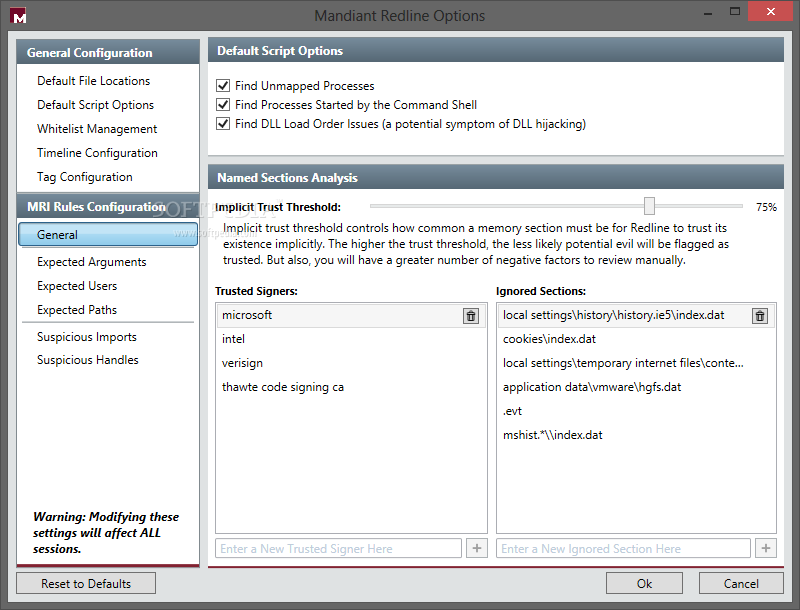Toggle Find DLL Load Order Issues checkbox
This screenshot has width=800, height=610.
tap(223, 123)
